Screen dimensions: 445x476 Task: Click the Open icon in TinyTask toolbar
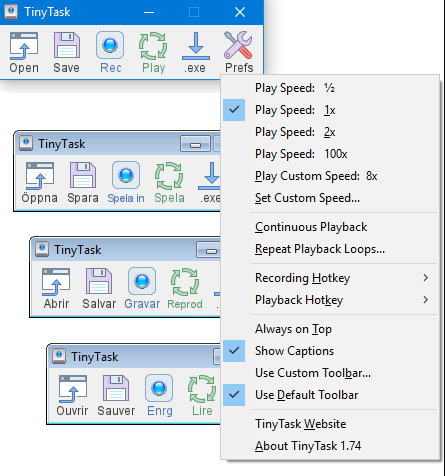[x=24, y=46]
